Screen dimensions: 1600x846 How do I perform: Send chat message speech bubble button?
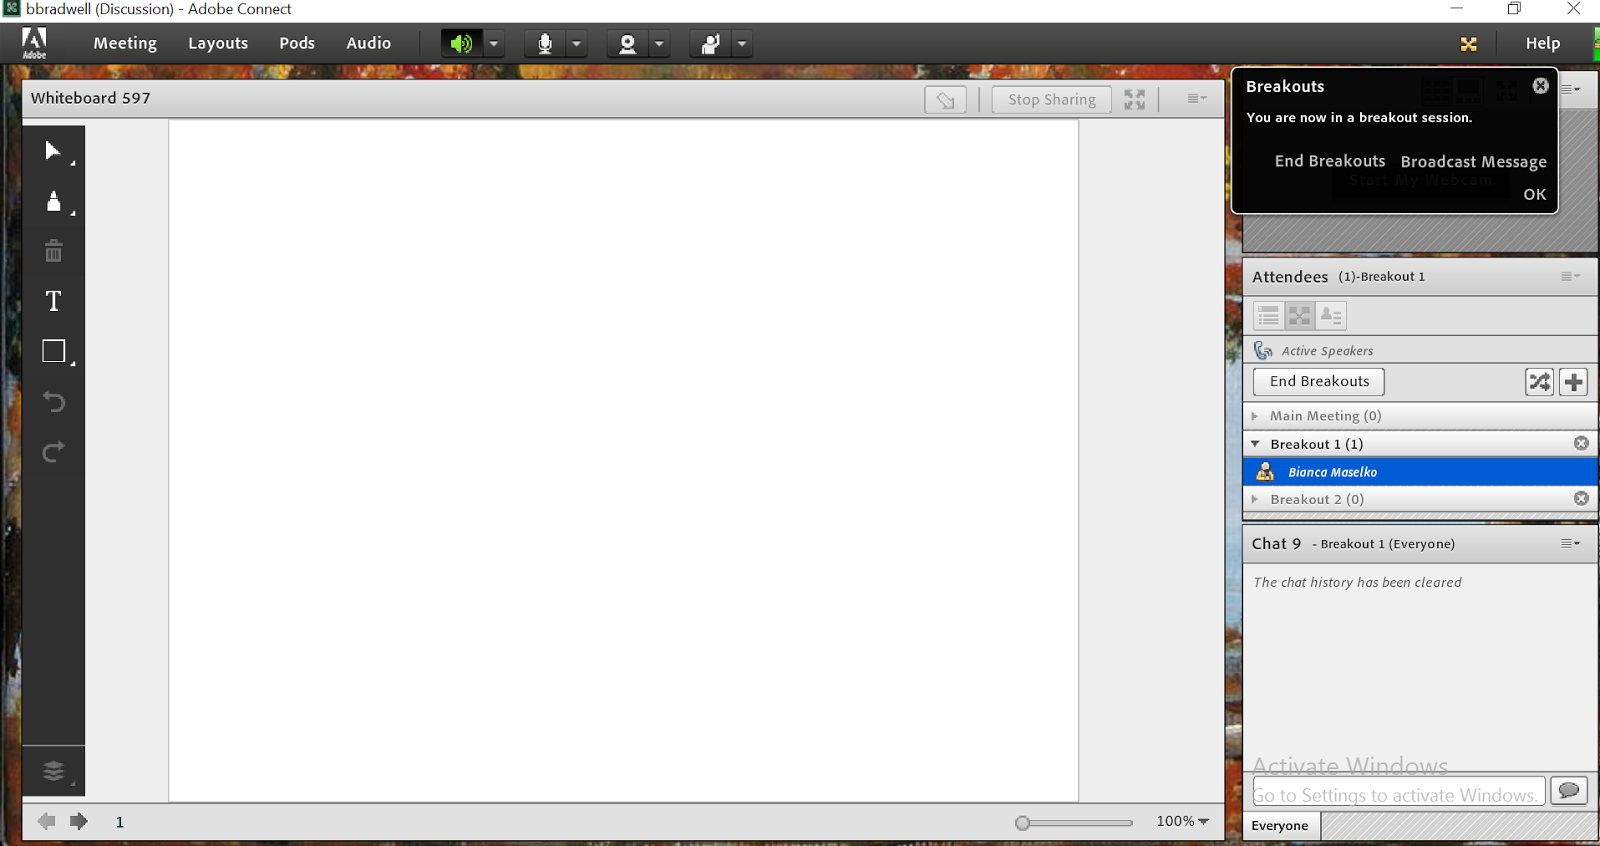[1569, 791]
